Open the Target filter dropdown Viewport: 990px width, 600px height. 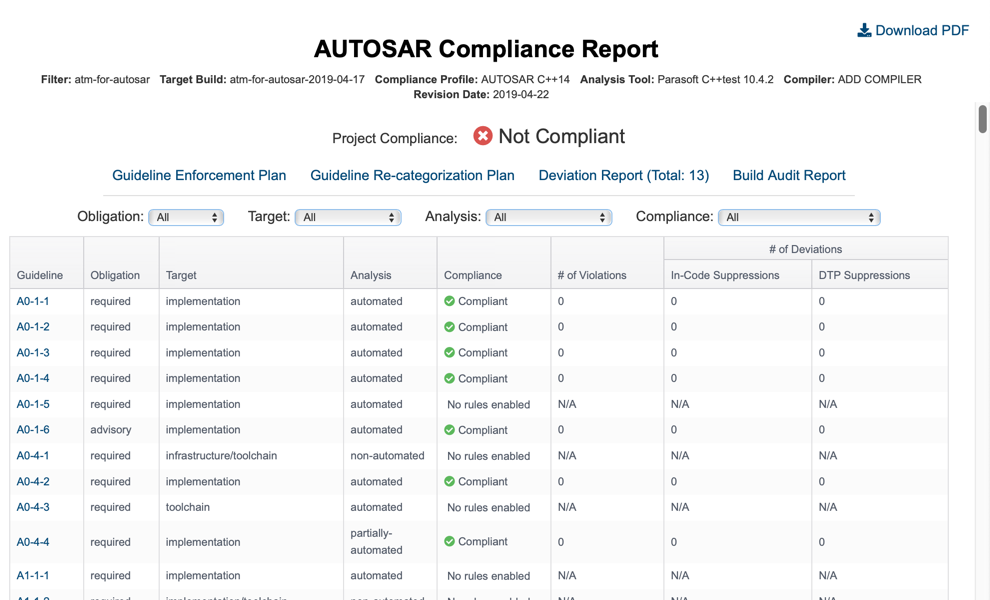tap(348, 217)
